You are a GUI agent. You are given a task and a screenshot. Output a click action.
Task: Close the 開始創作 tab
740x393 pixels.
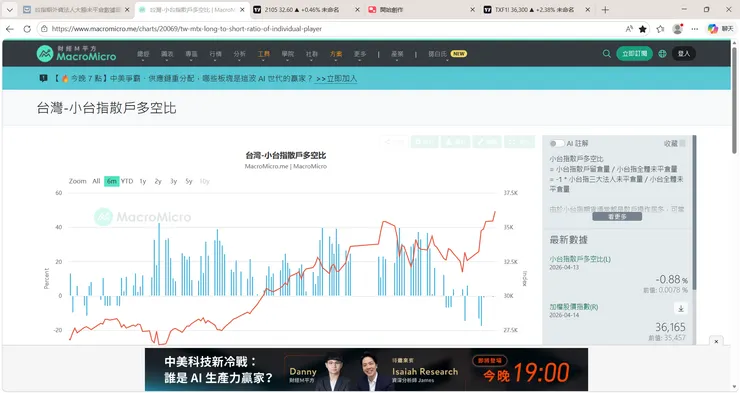[x=472, y=9]
